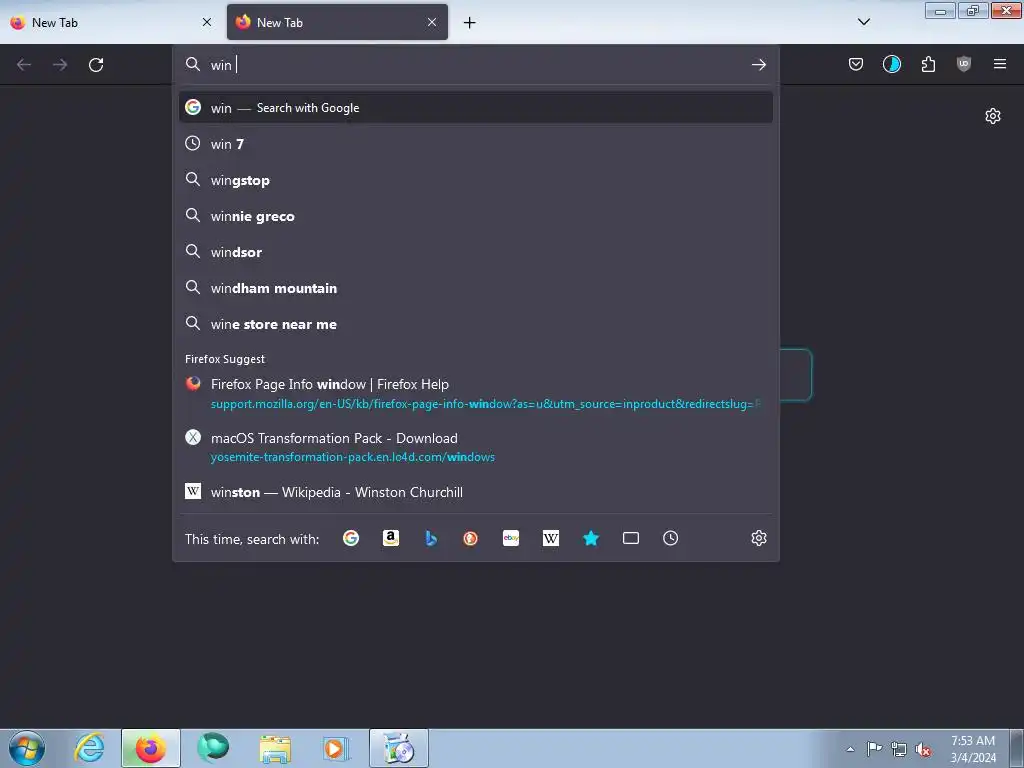Image resolution: width=1024 pixels, height=768 pixels.
Task: Select the active second New Tab
Action: [337, 22]
